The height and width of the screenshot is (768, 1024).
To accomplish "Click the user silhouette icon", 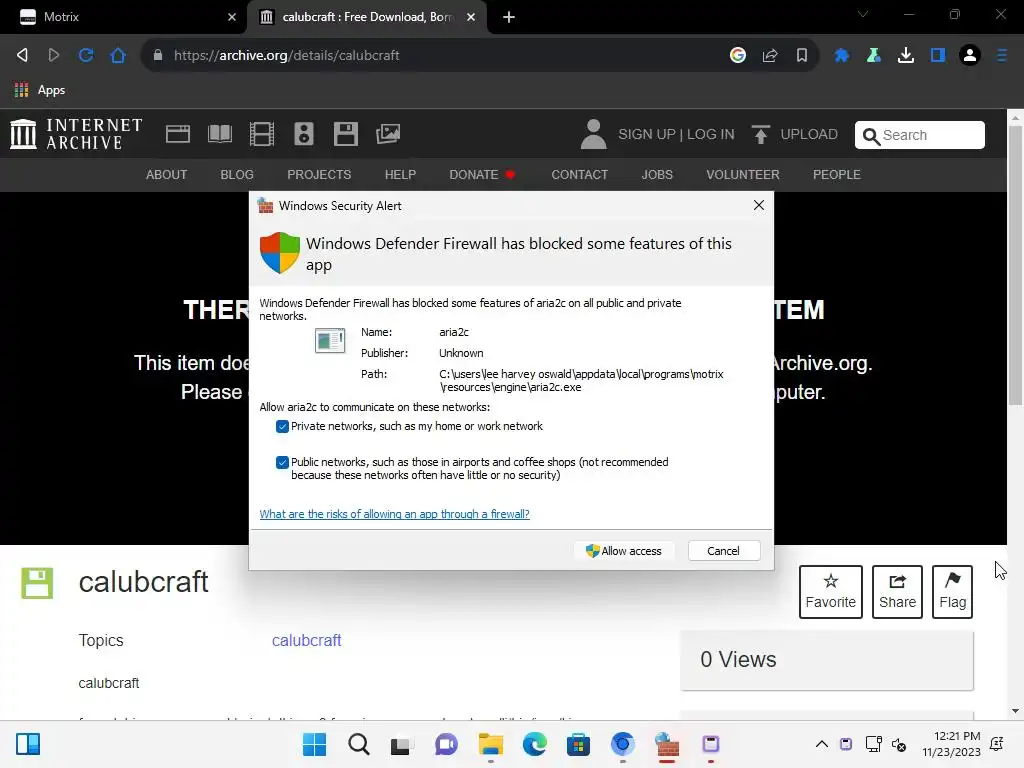I will pos(594,135).
